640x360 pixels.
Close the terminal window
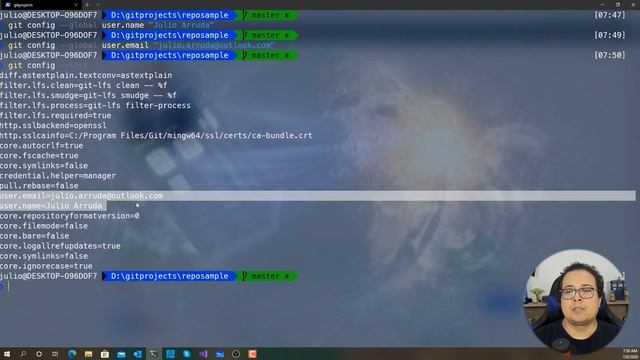[633, 4]
